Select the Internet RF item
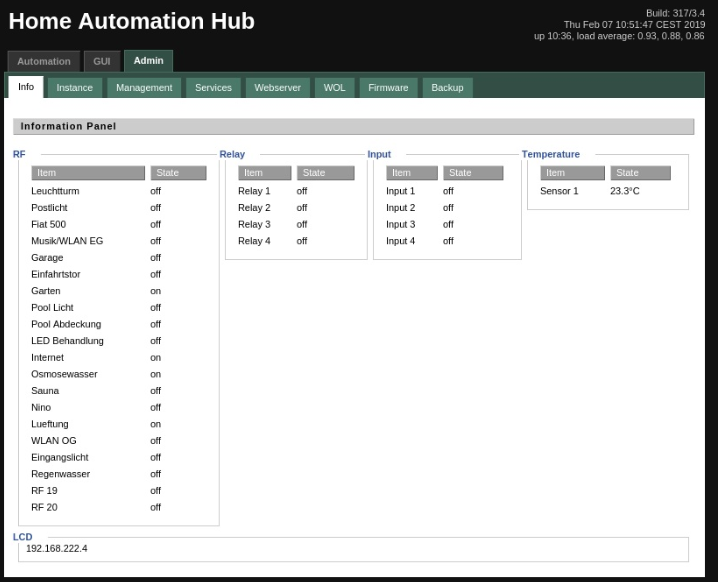 point(48,358)
